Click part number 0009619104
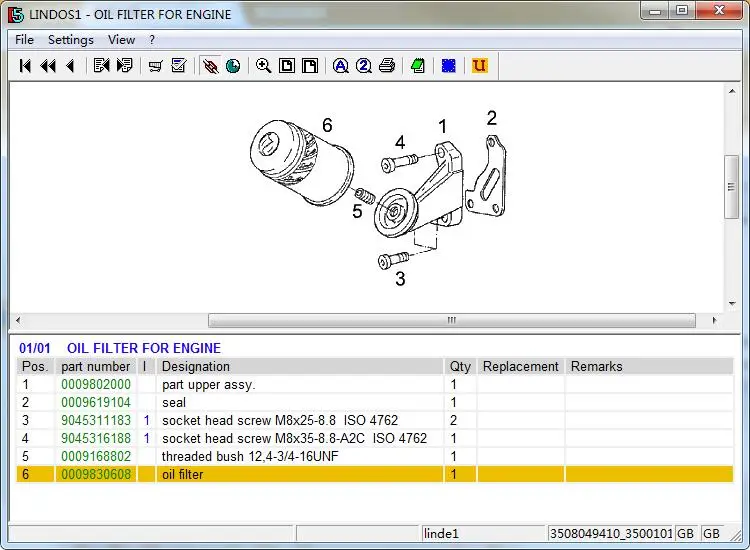Image resolution: width=750 pixels, height=550 pixels. (x=96, y=403)
